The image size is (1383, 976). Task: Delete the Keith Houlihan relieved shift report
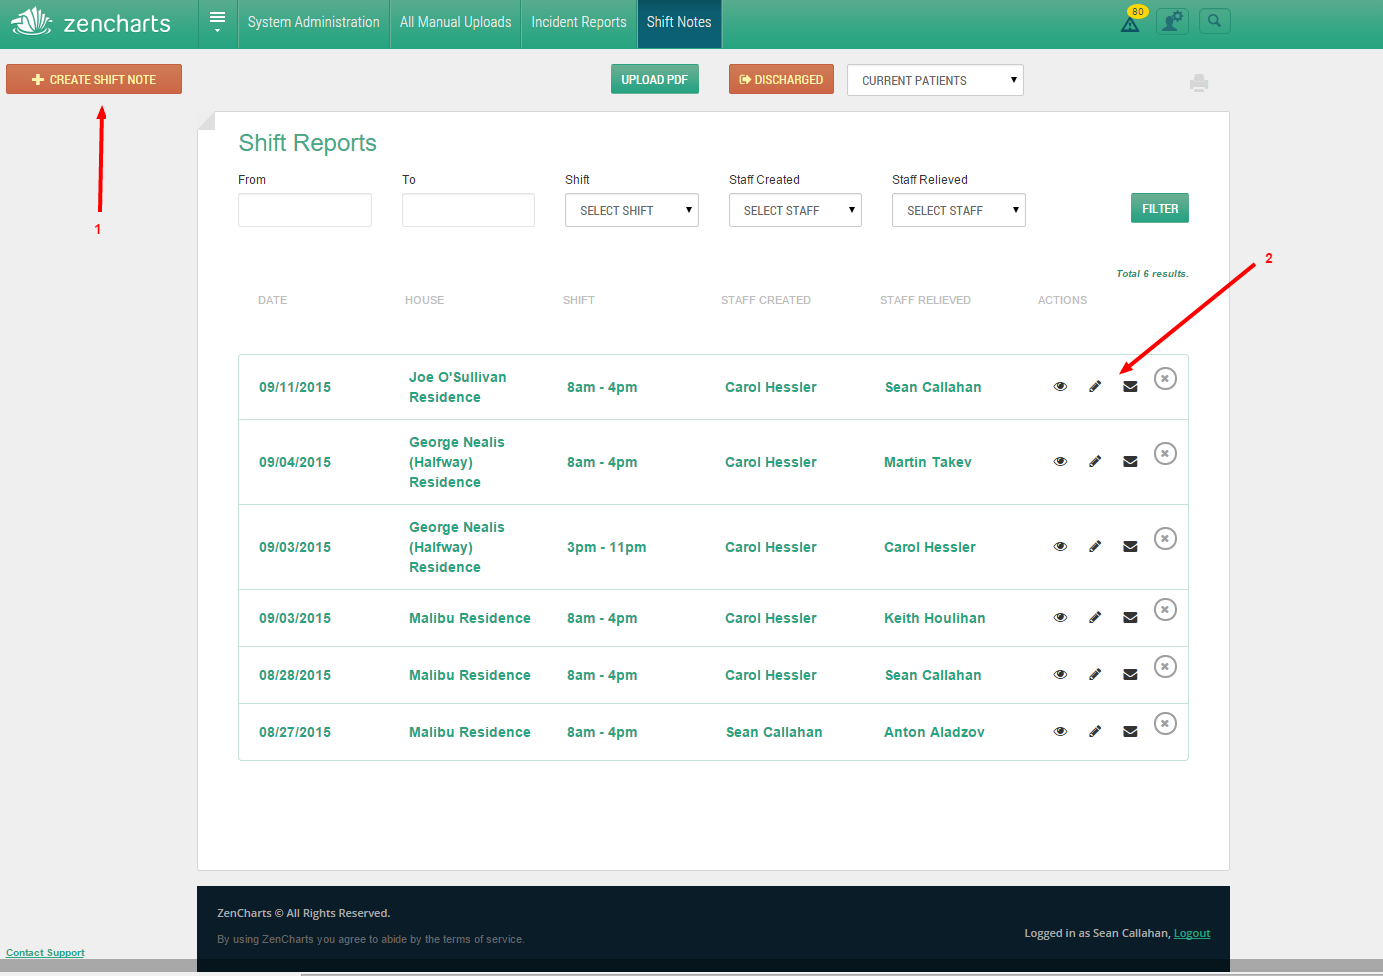(1165, 610)
